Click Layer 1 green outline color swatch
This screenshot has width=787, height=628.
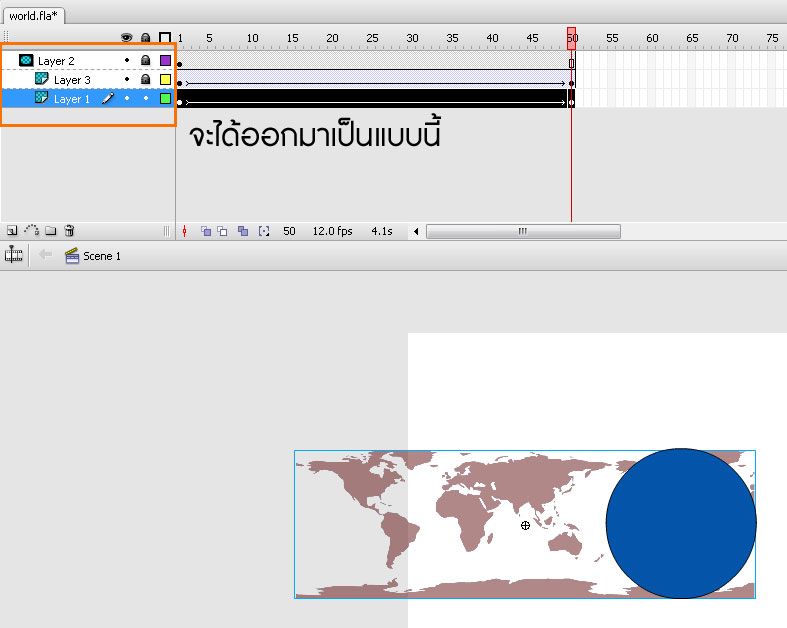click(165, 99)
